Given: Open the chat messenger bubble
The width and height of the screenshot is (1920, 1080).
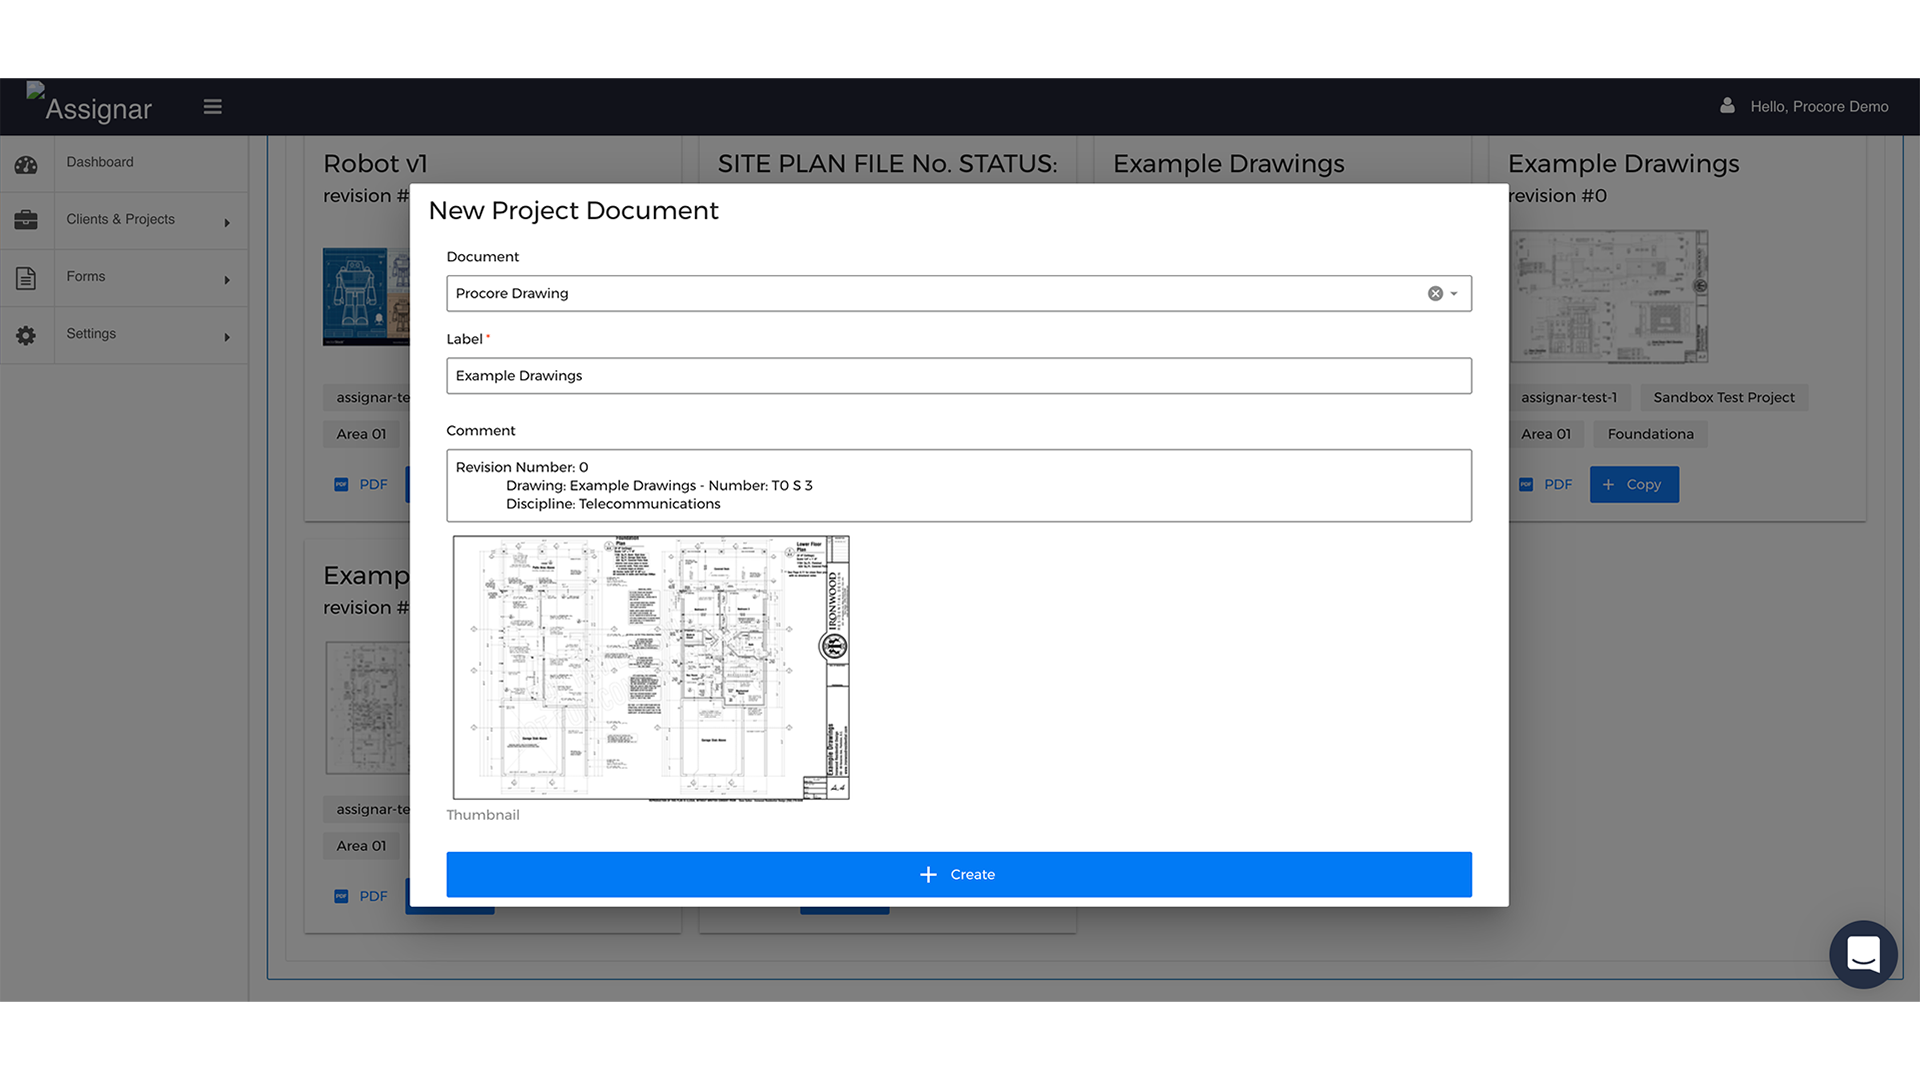Looking at the screenshot, I should (x=1862, y=954).
